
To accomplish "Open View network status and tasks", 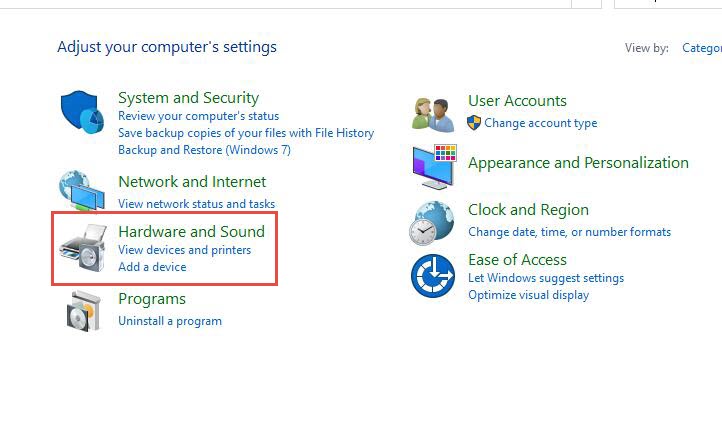I will click(x=196, y=204).
